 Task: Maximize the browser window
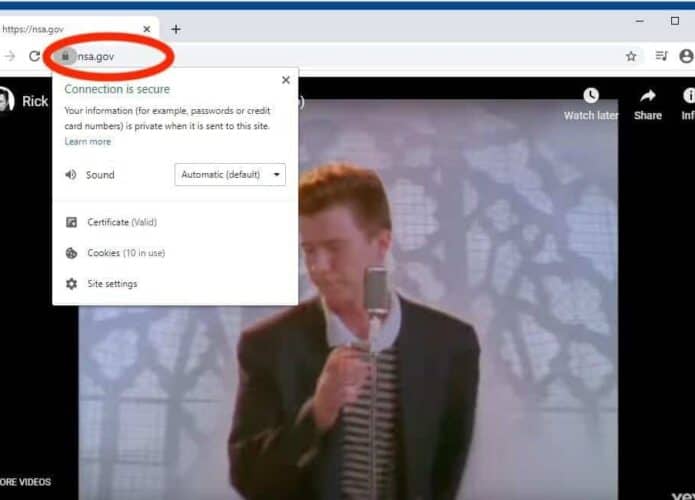675,21
